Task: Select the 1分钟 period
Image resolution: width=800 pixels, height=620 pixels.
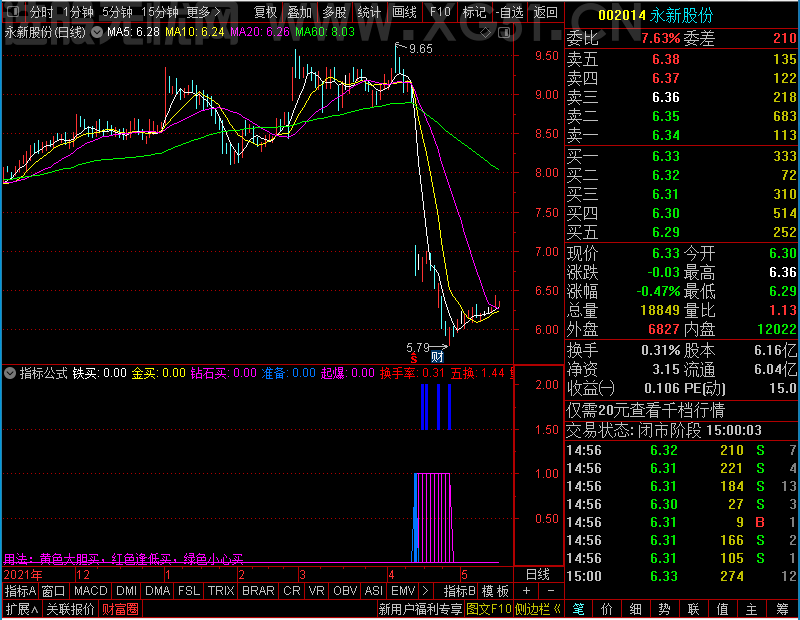Action: (78, 12)
